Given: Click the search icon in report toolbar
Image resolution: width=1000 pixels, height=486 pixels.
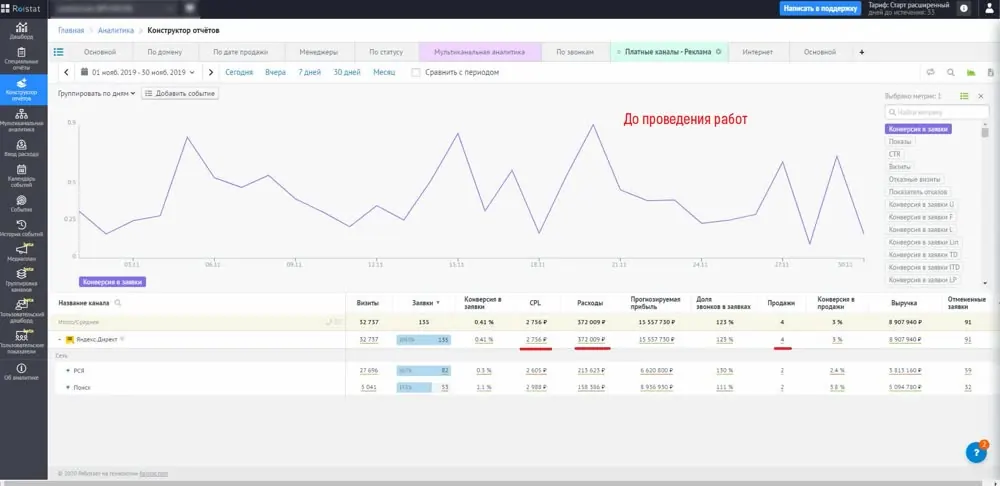Looking at the screenshot, I should (x=950, y=73).
